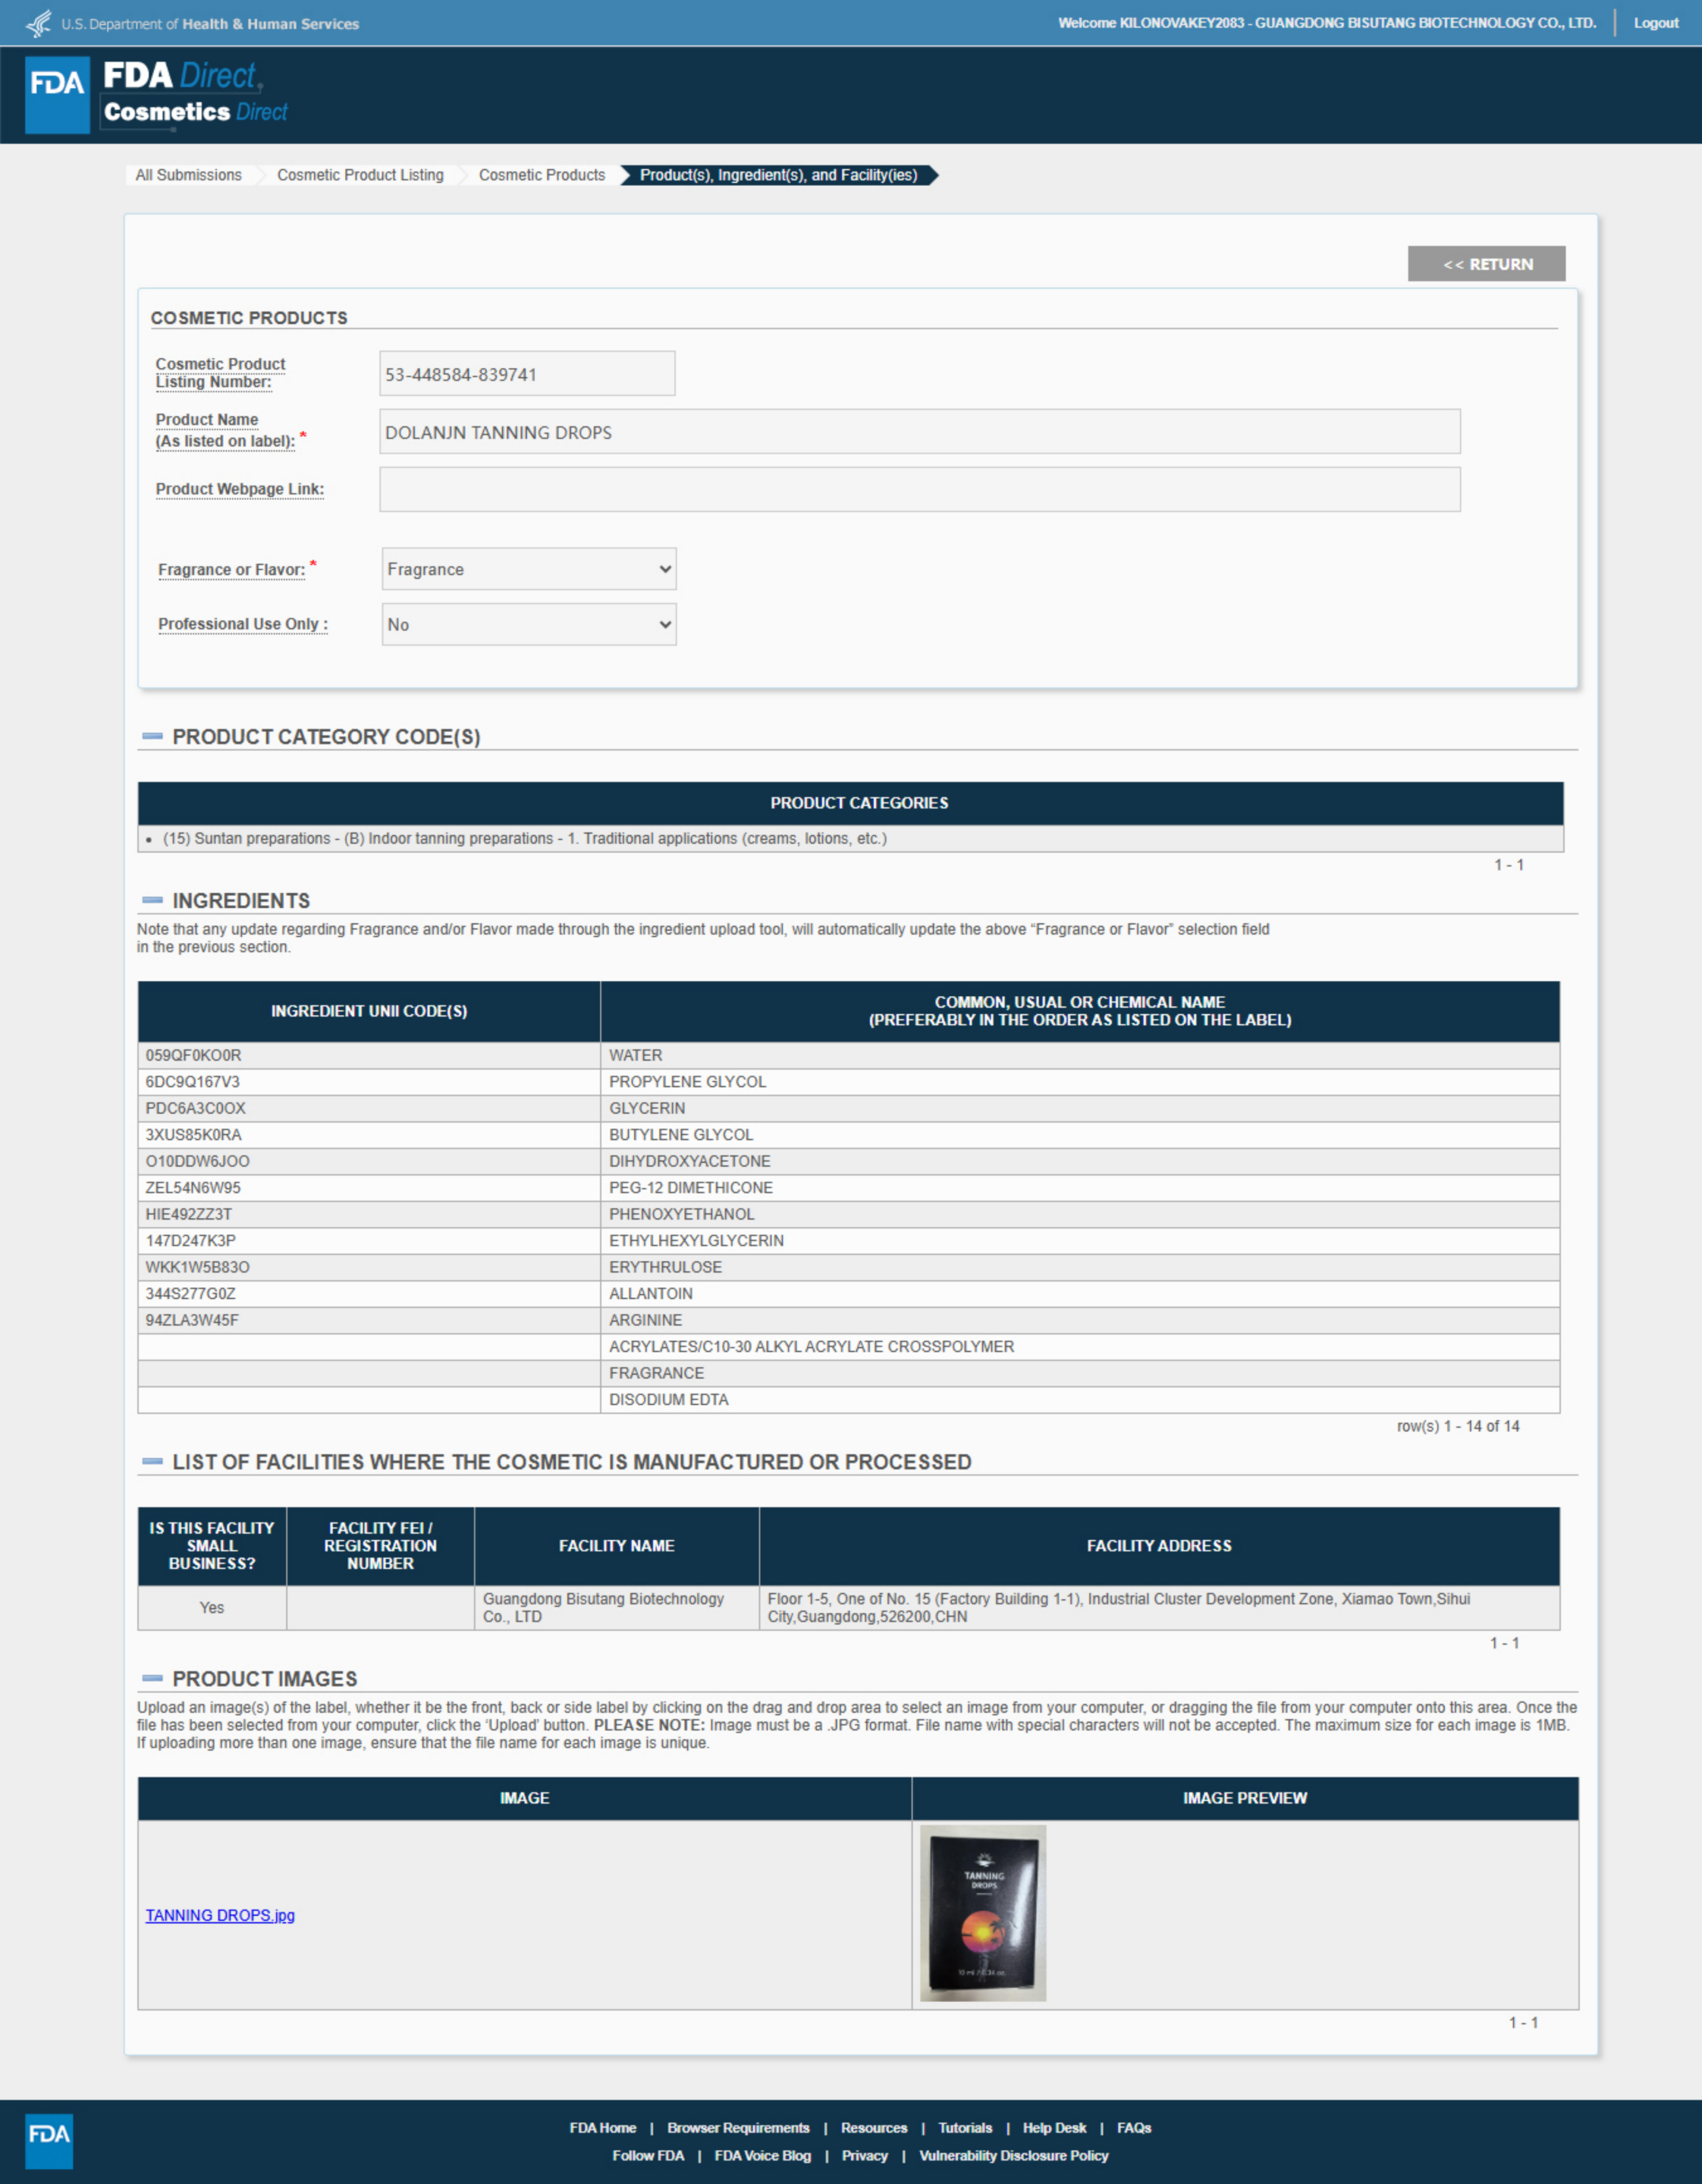Go to All Submissions breadcrumb
The image size is (1702, 2184).
pyautogui.click(x=188, y=175)
